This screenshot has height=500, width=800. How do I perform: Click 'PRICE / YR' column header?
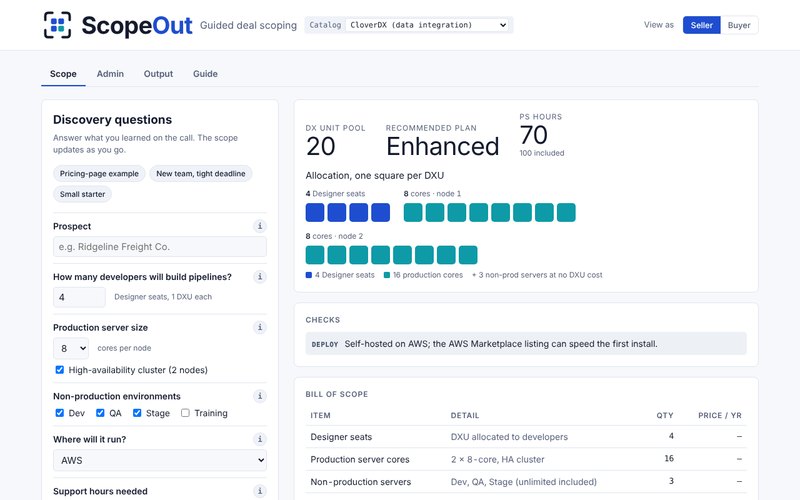tap(719, 415)
